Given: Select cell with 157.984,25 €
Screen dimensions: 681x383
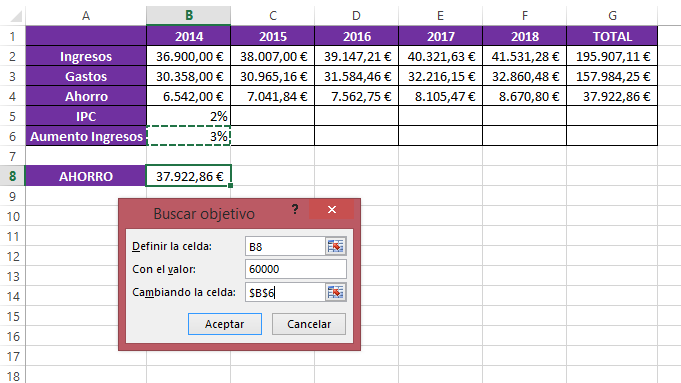Looking at the screenshot, I should coord(612,76).
